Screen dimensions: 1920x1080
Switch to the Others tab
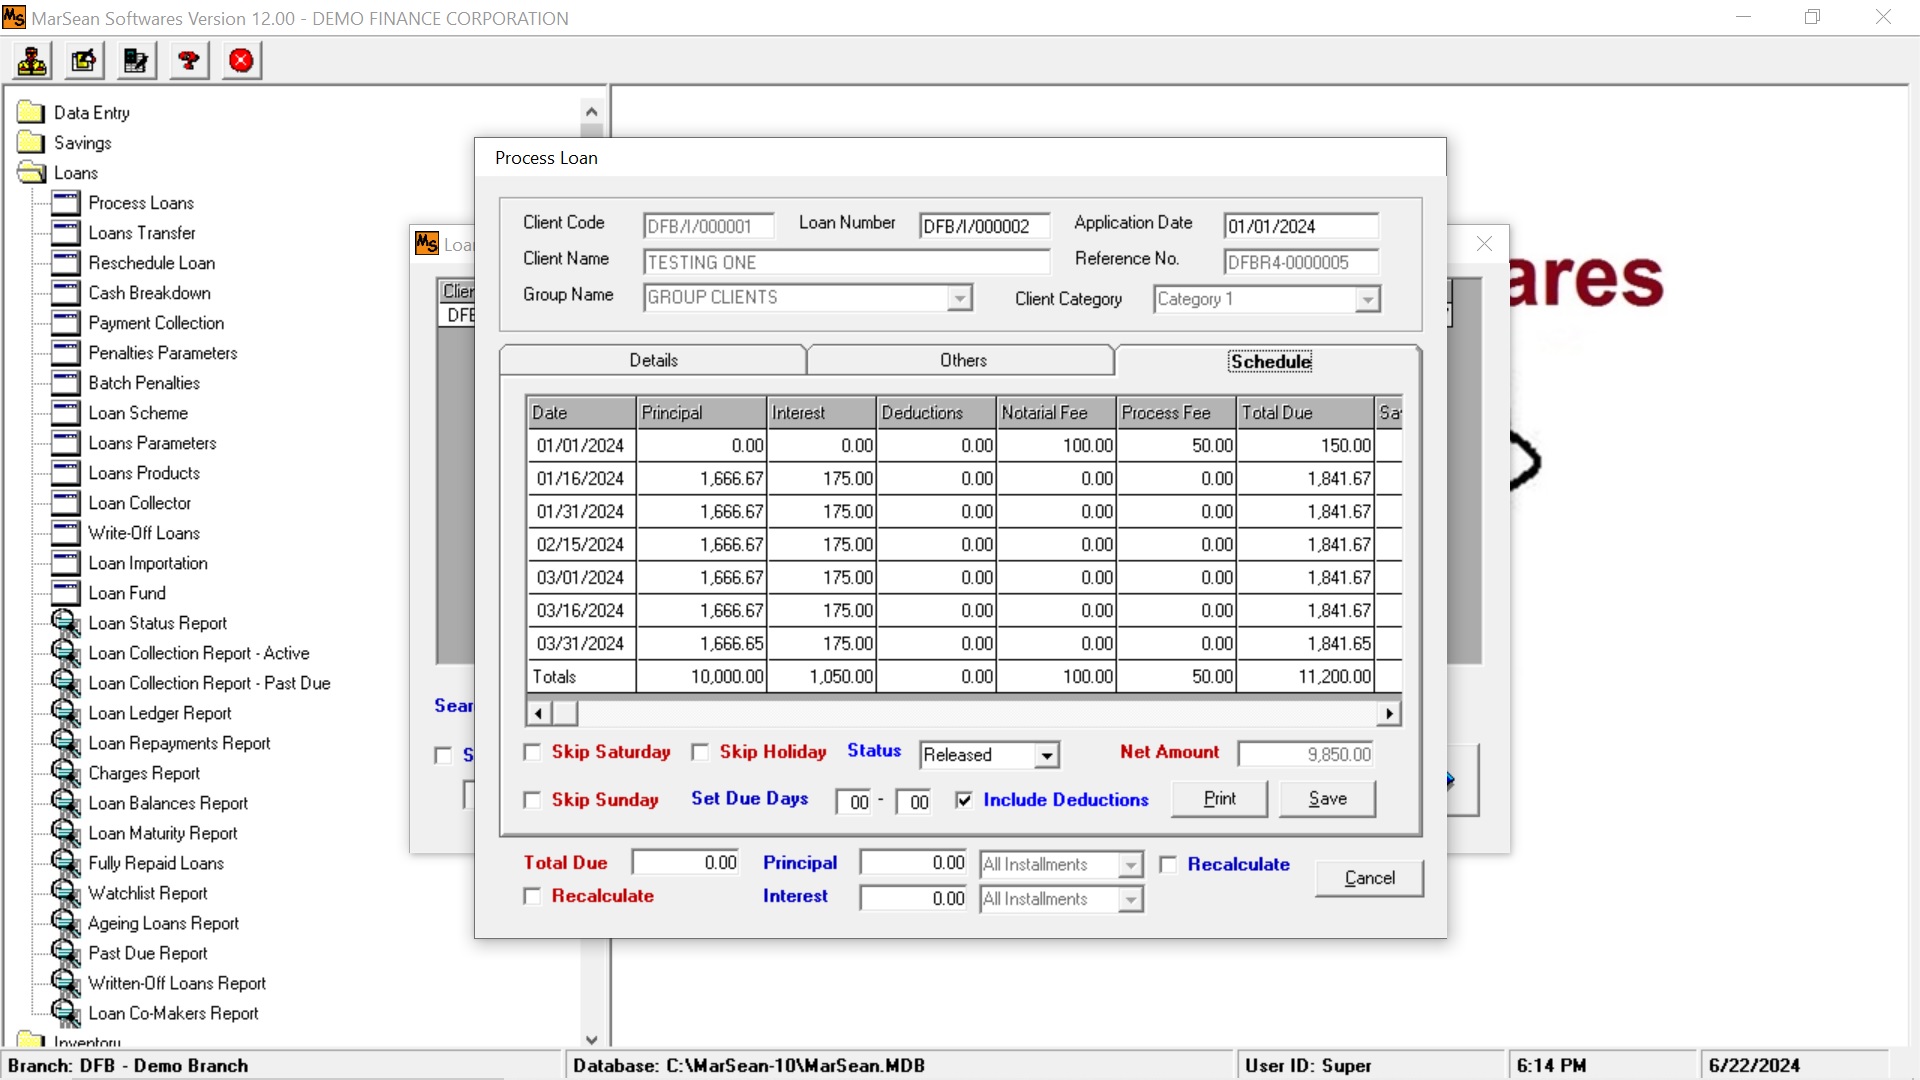pos(962,360)
